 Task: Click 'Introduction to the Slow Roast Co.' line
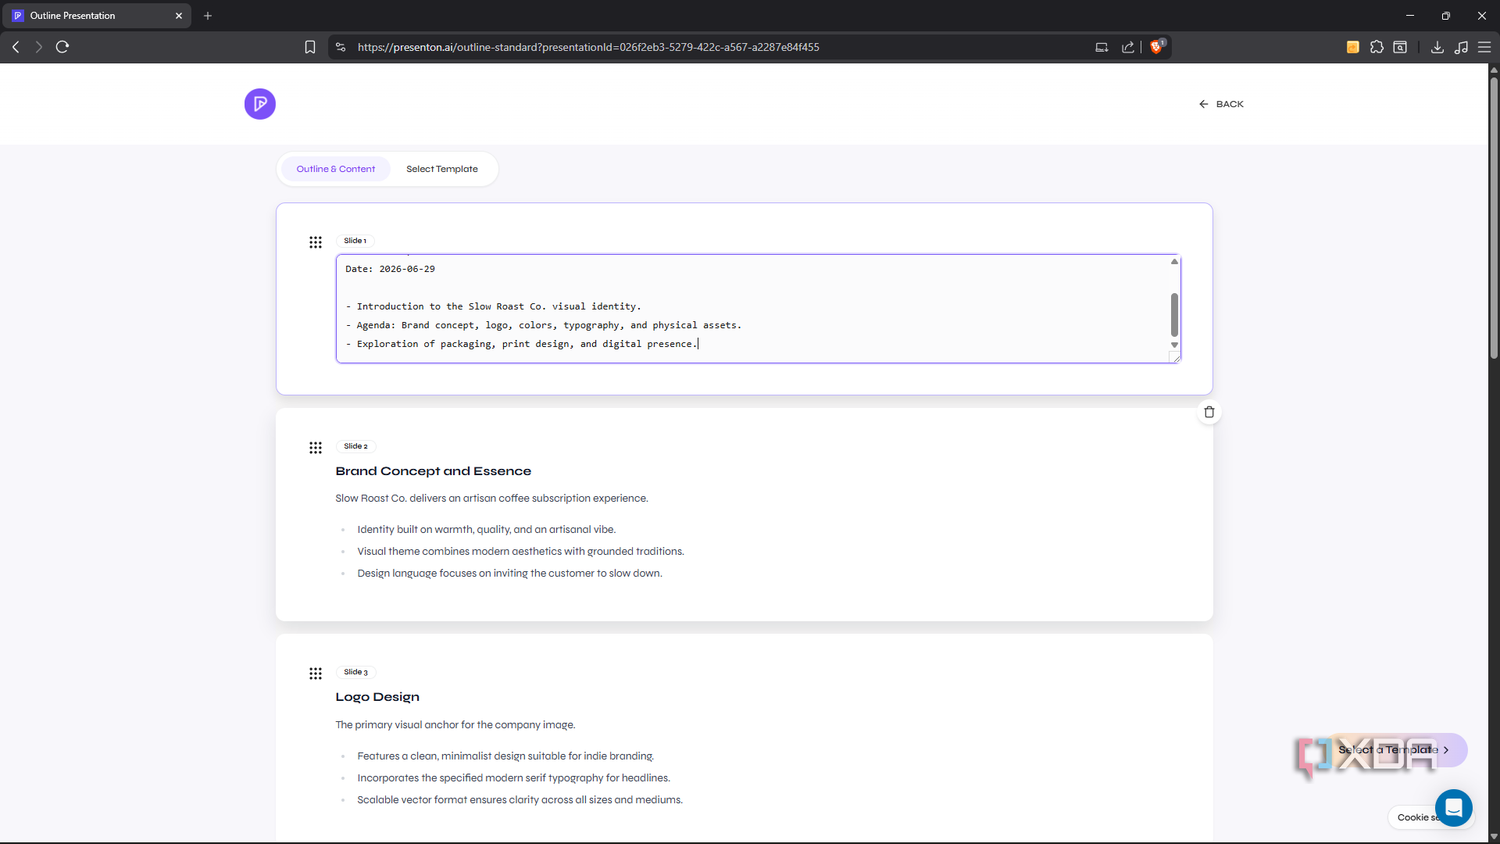(x=494, y=307)
